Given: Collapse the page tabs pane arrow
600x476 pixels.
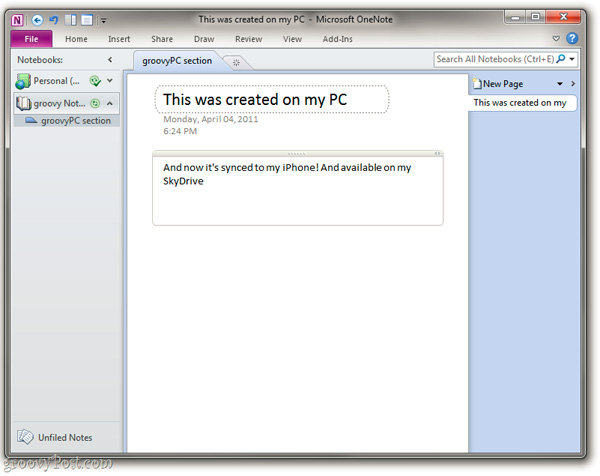Looking at the screenshot, I should pos(573,83).
